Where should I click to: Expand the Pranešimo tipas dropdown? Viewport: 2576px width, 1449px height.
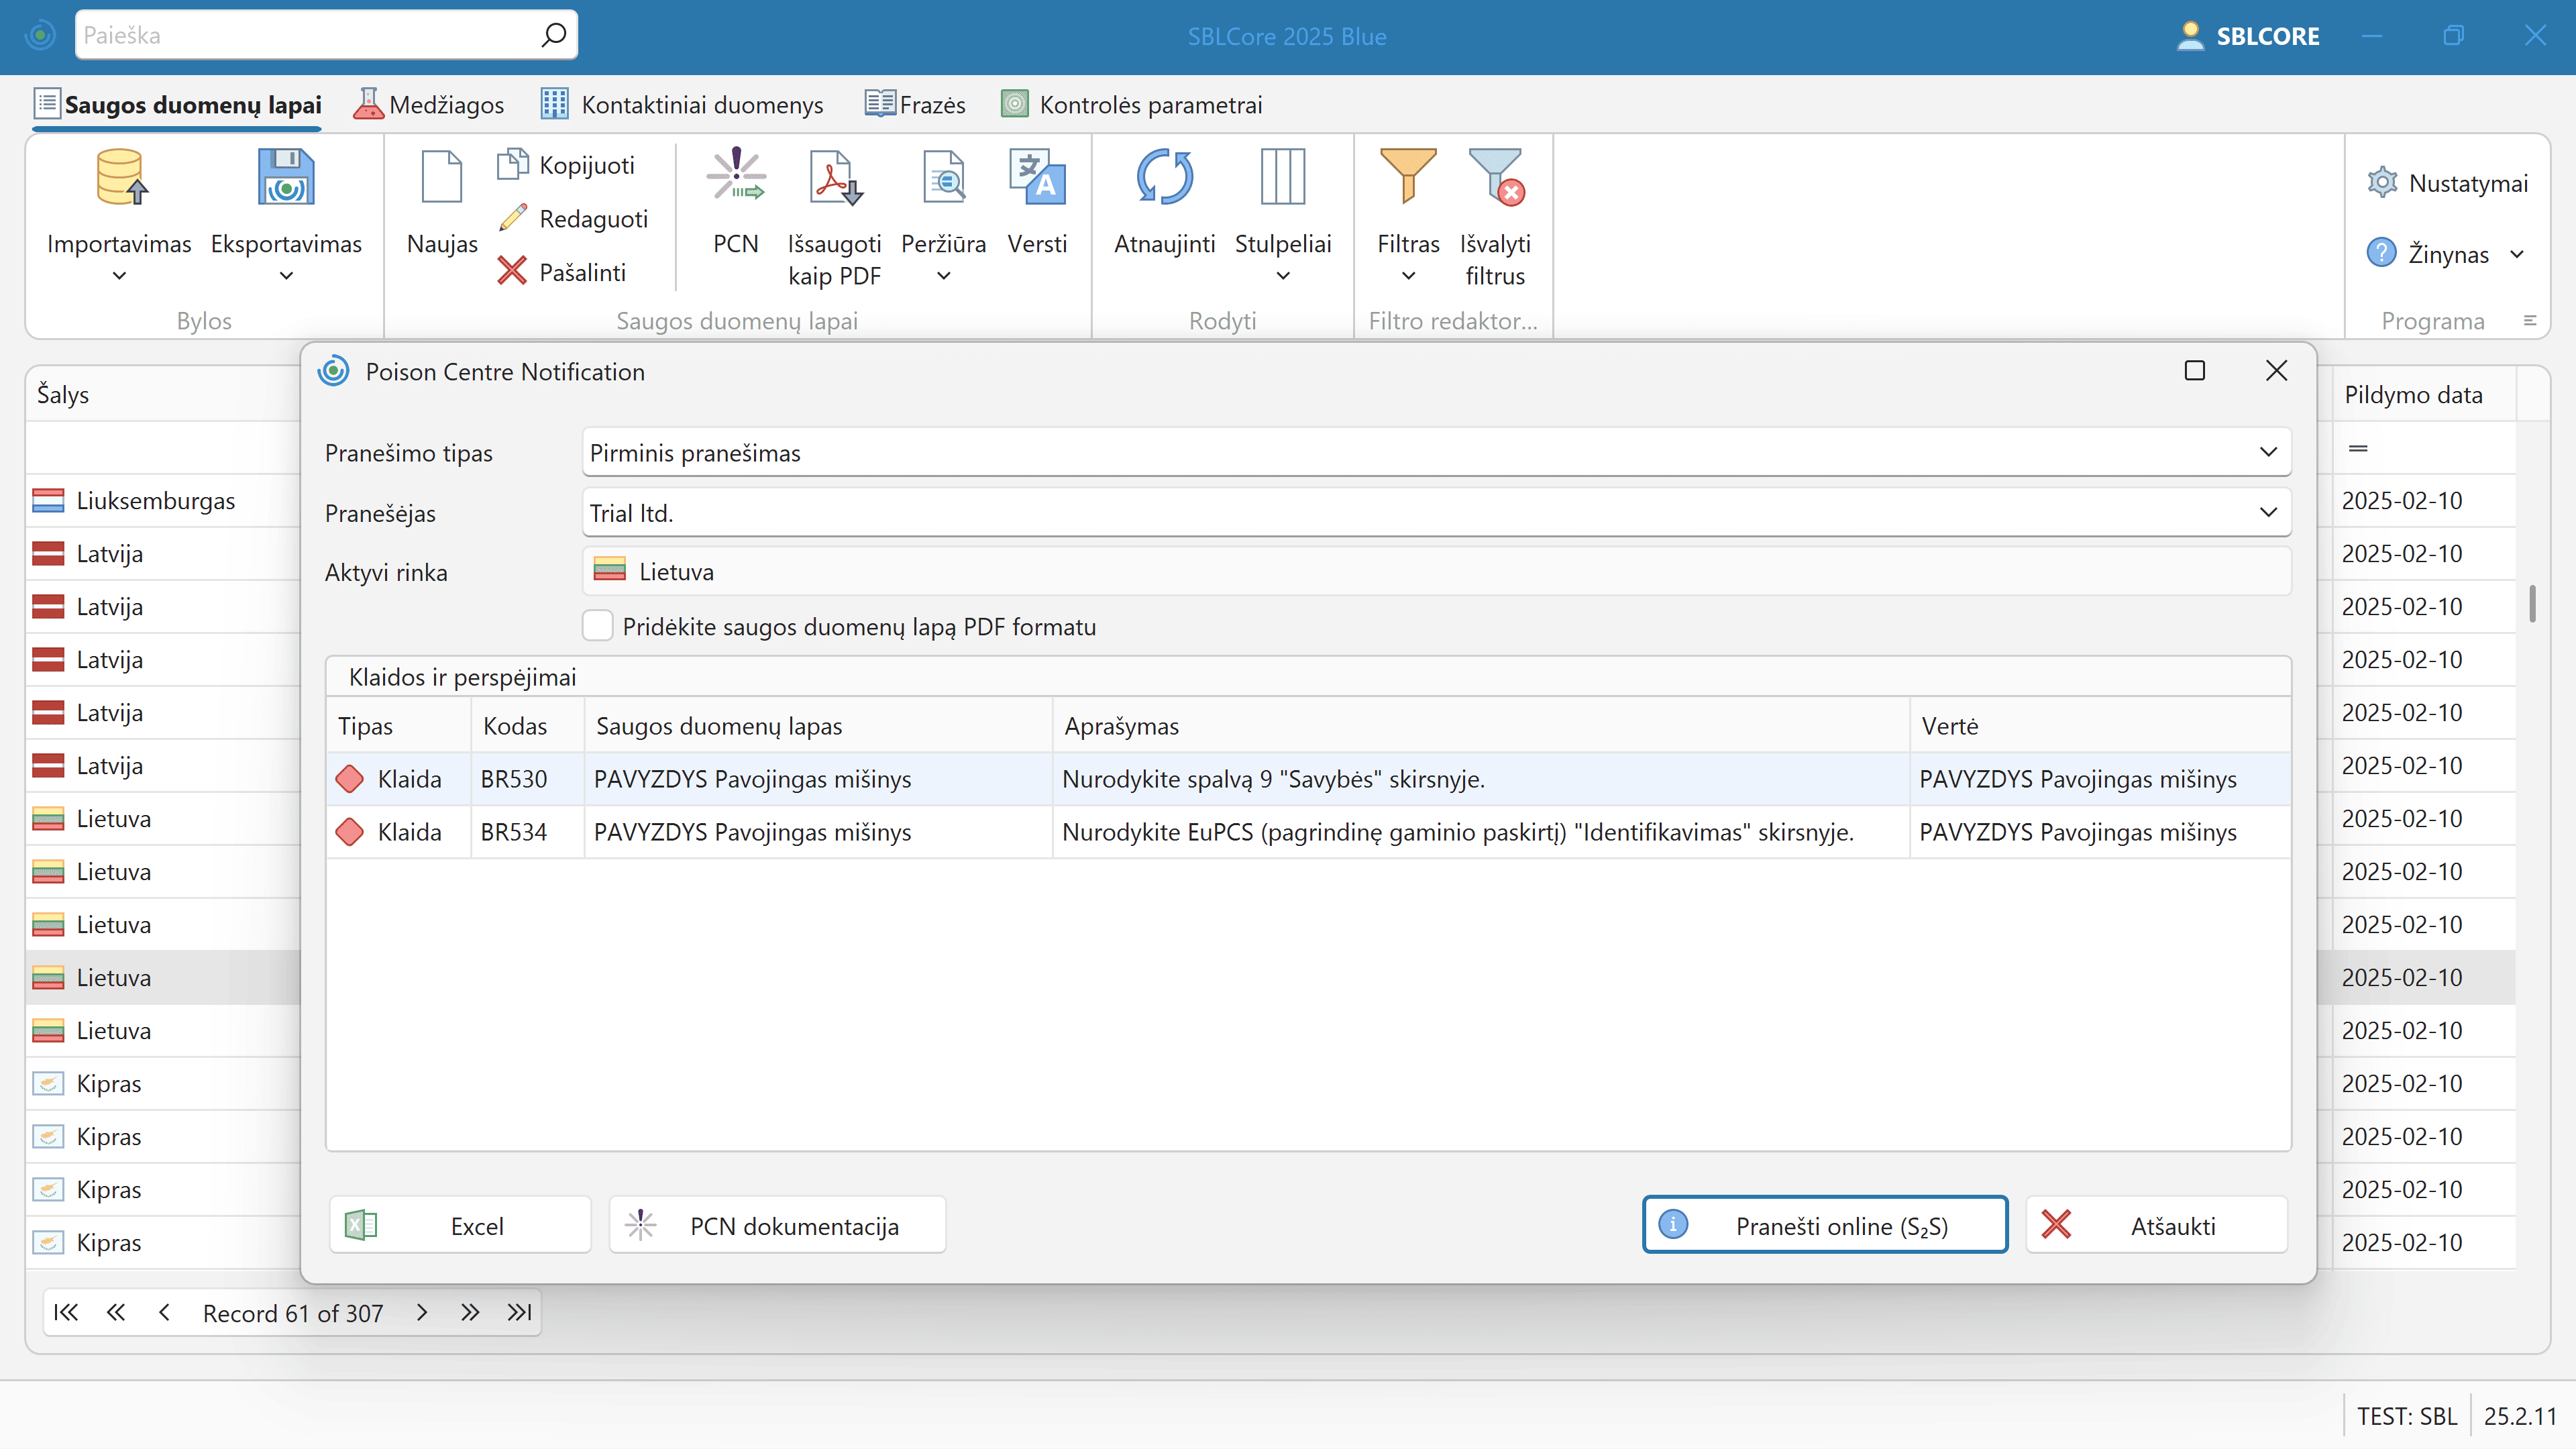pyautogui.click(x=2267, y=452)
